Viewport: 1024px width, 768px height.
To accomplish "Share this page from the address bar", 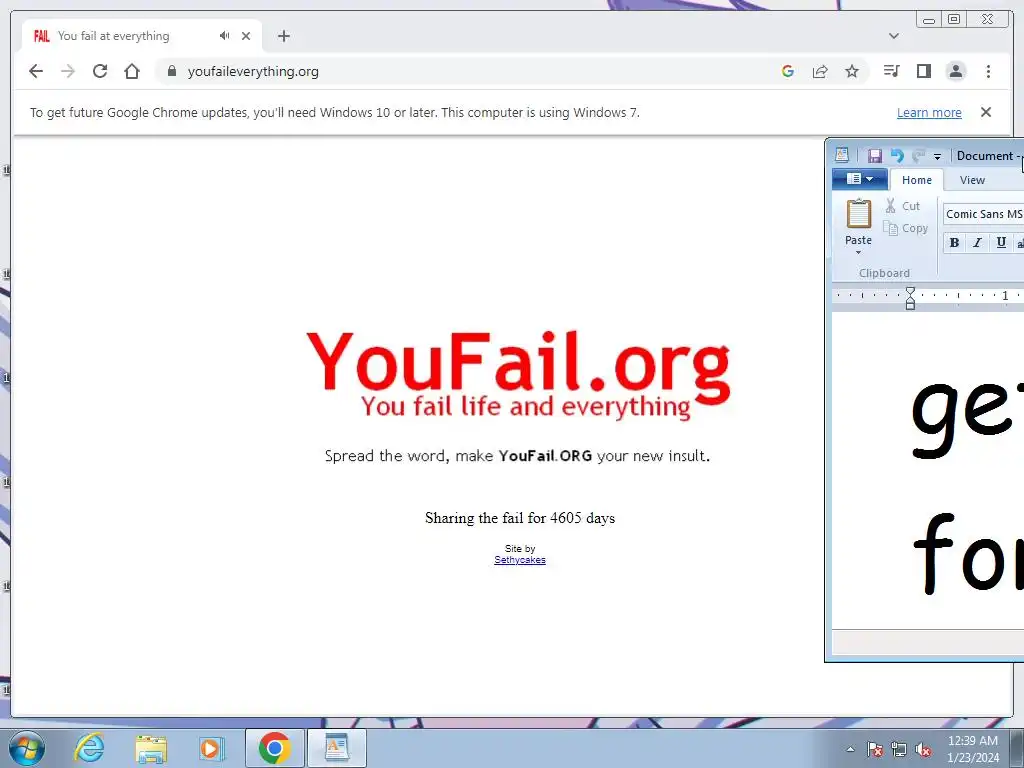I will click(x=820, y=71).
